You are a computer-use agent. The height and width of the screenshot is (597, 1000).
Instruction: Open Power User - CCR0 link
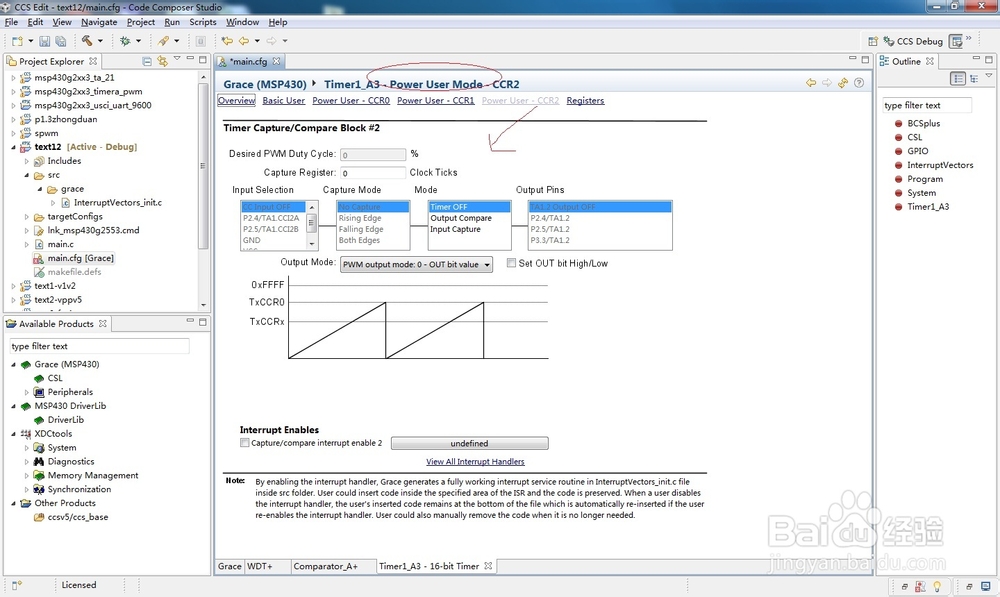[x=351, y=101]
